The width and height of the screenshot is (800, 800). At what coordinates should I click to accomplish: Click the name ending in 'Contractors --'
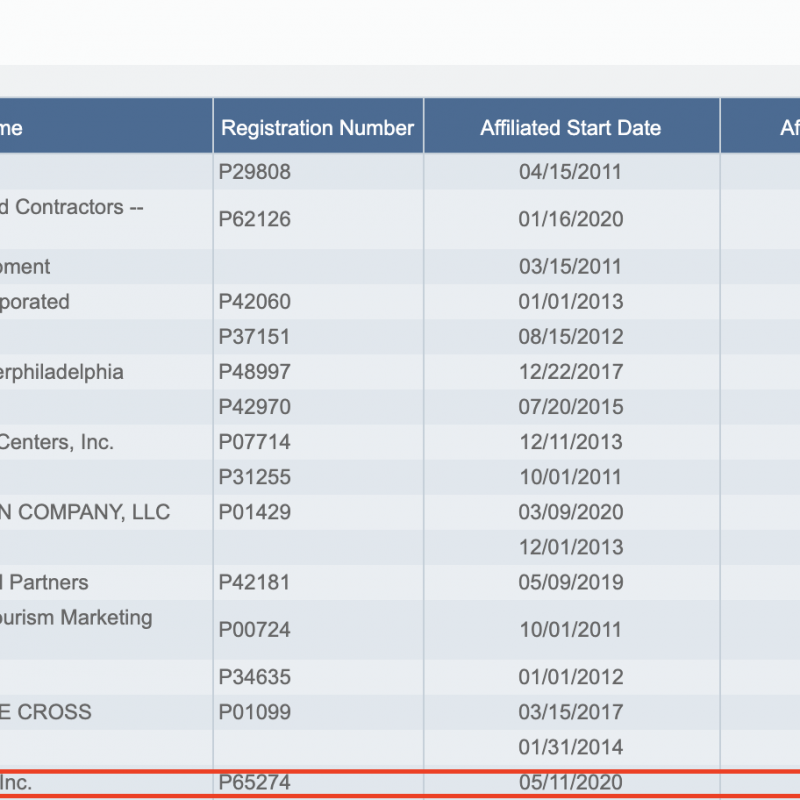62,207
